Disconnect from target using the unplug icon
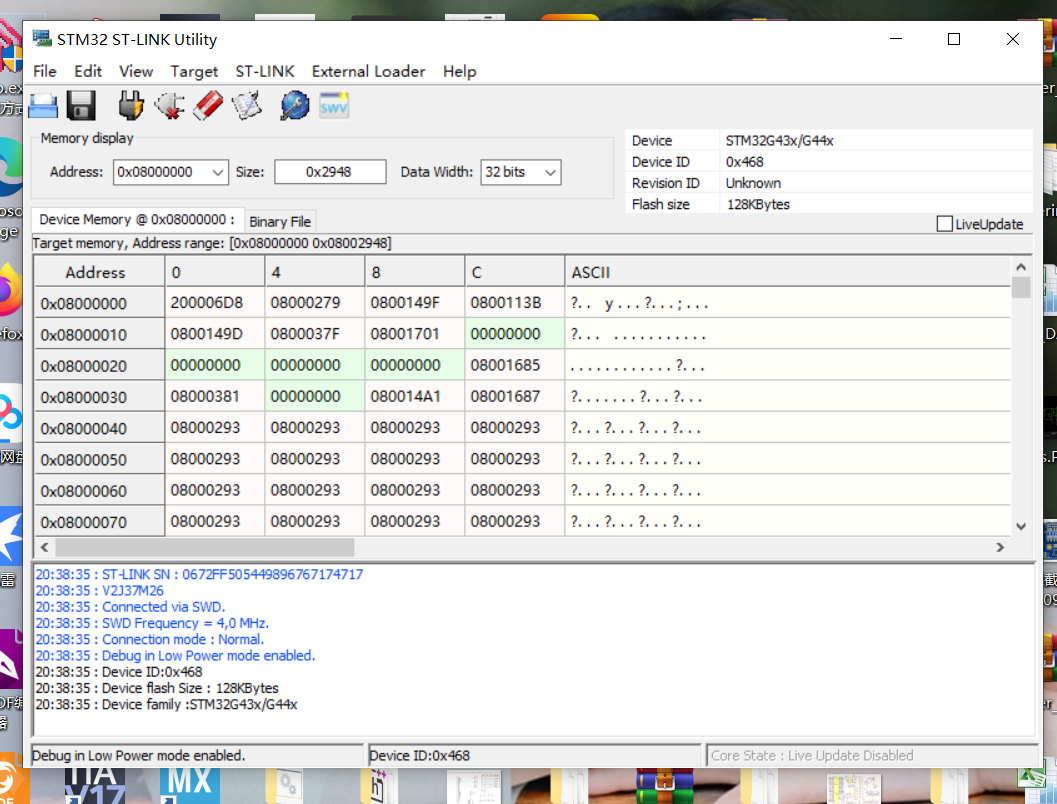This screenshot has height=804, width=1057. pos(169,106)
